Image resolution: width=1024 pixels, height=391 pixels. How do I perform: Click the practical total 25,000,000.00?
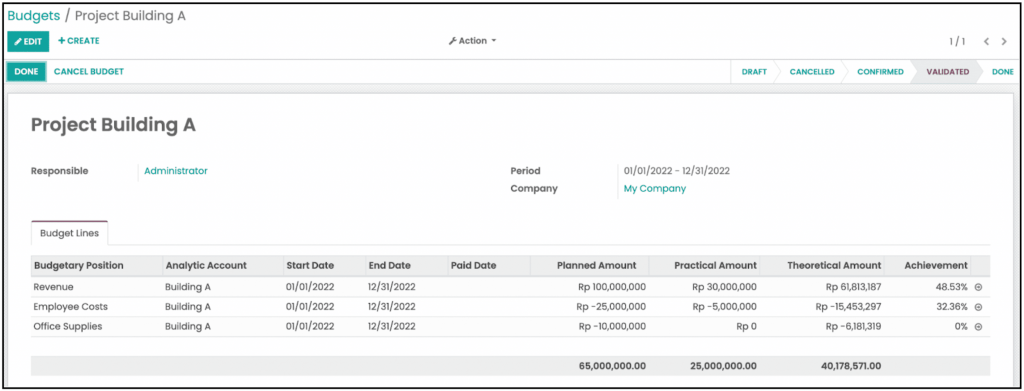[724, 366]
